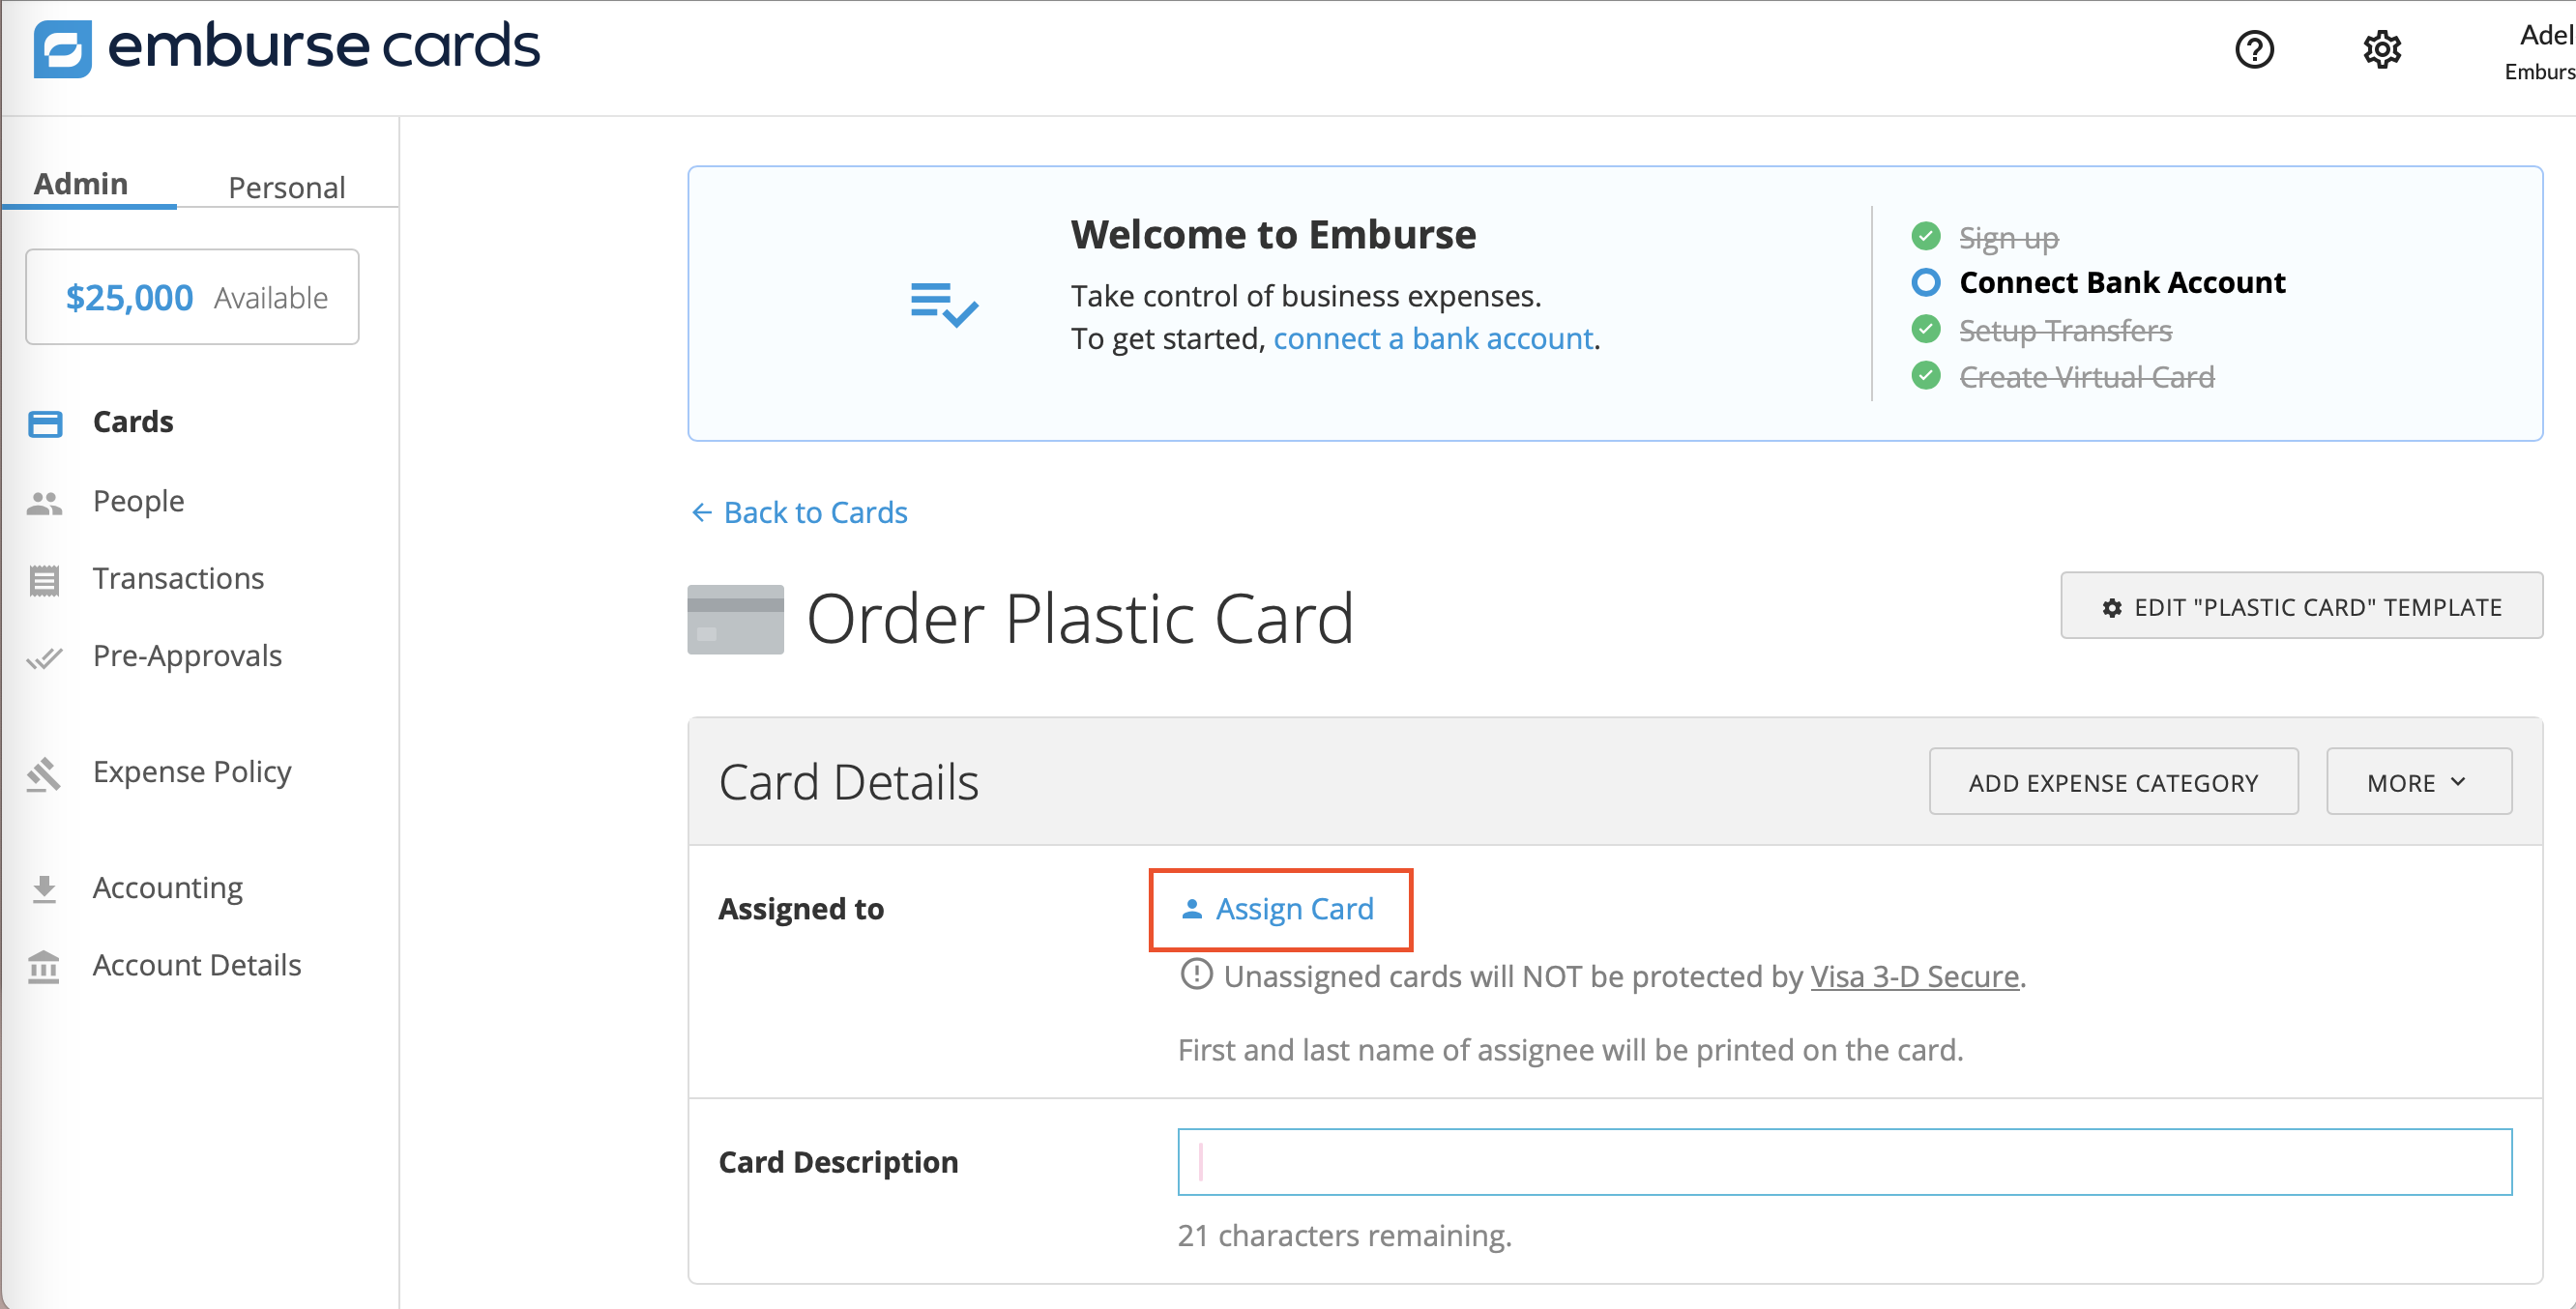Click the Setup Transfers completed checkmark
Screen dimensions: 2576x1309
(x=1926, y=330)
